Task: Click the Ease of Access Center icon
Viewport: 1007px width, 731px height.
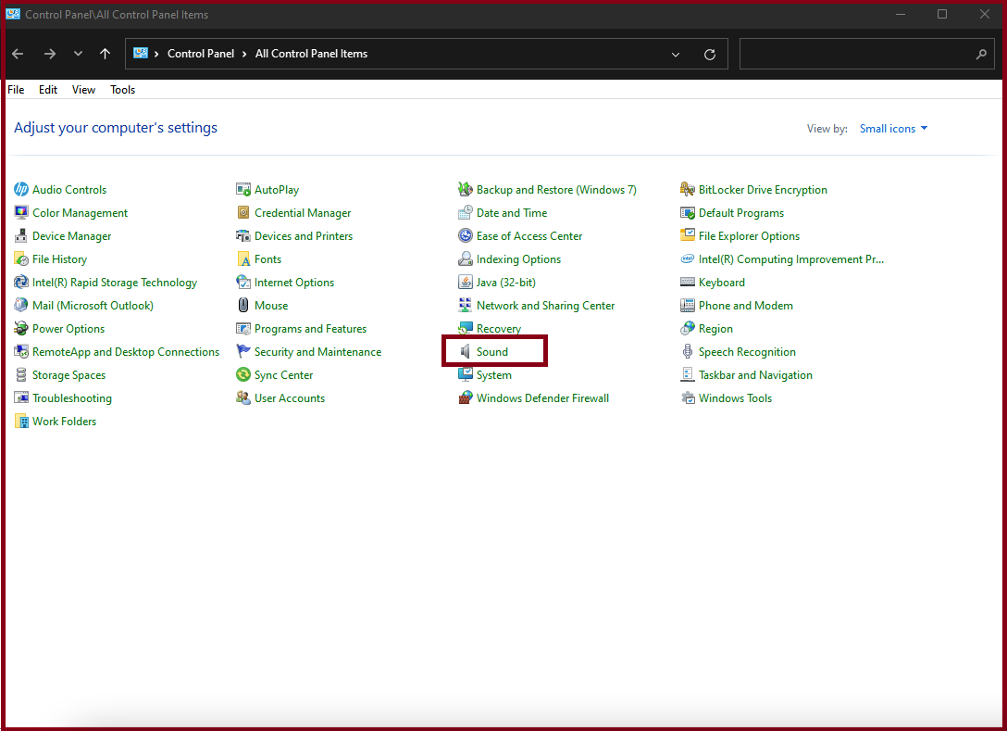Action: [466, 236]
